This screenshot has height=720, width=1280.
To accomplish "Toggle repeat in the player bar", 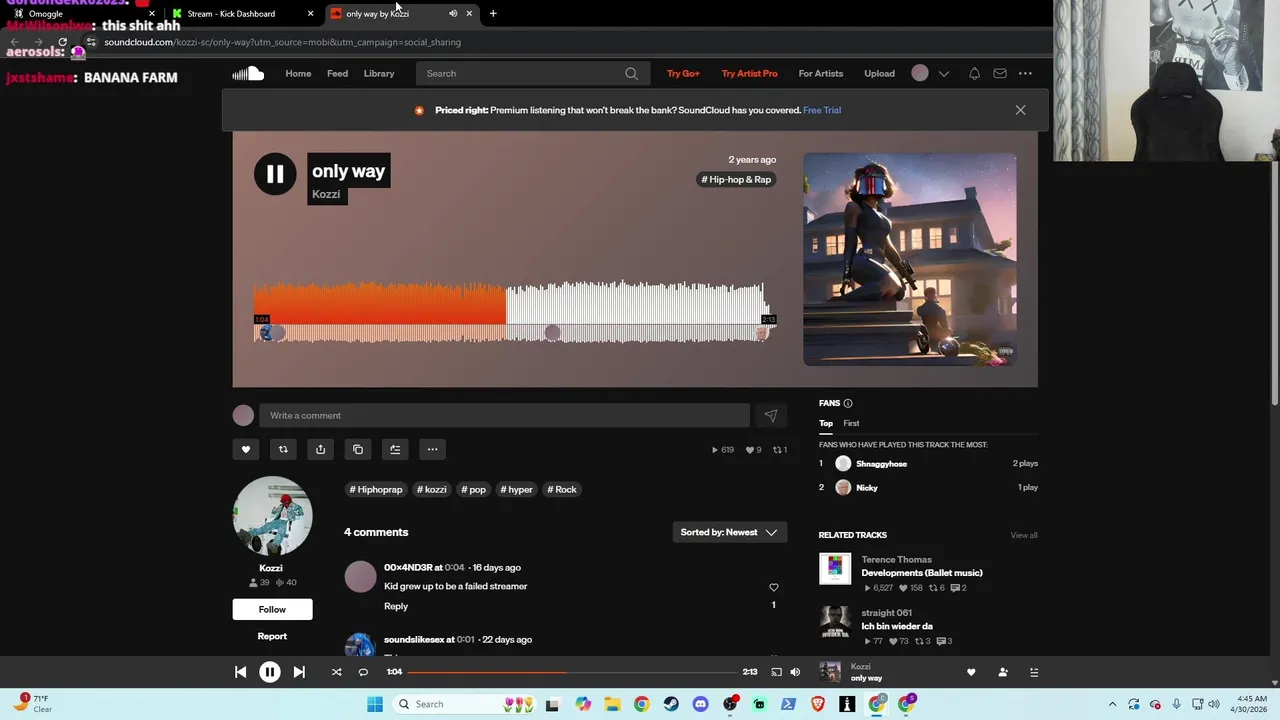I will 363,672.
